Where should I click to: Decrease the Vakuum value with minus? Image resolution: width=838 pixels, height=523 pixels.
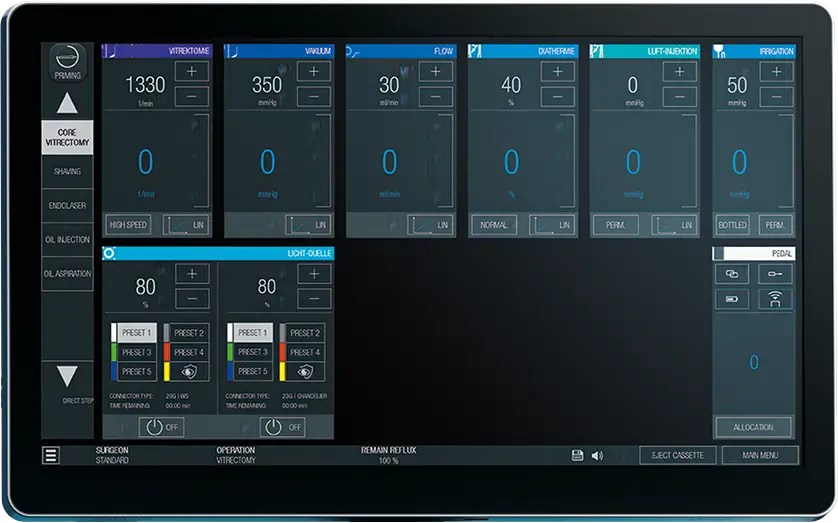[x=314, y=97]
